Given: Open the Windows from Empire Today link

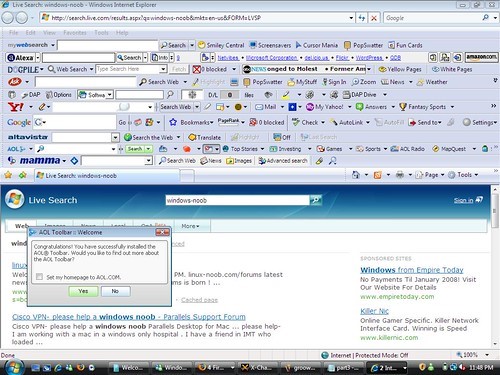Looking at the screenshot, I should [x=412, y=270].
